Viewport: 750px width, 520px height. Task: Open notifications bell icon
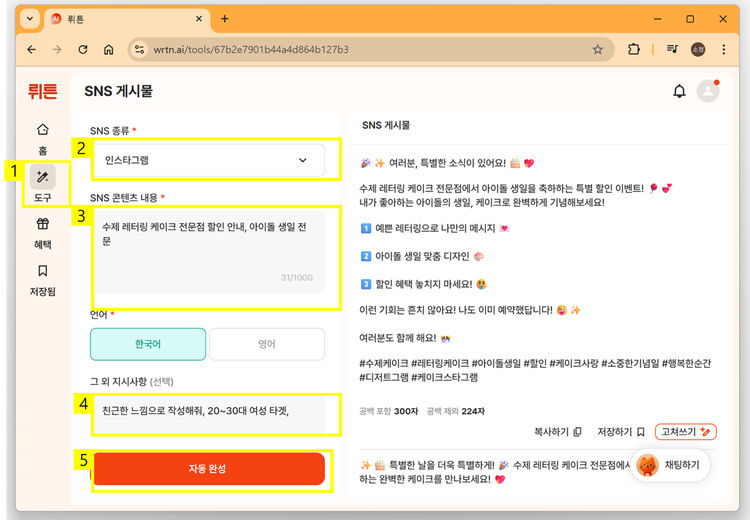coord(679,91)
